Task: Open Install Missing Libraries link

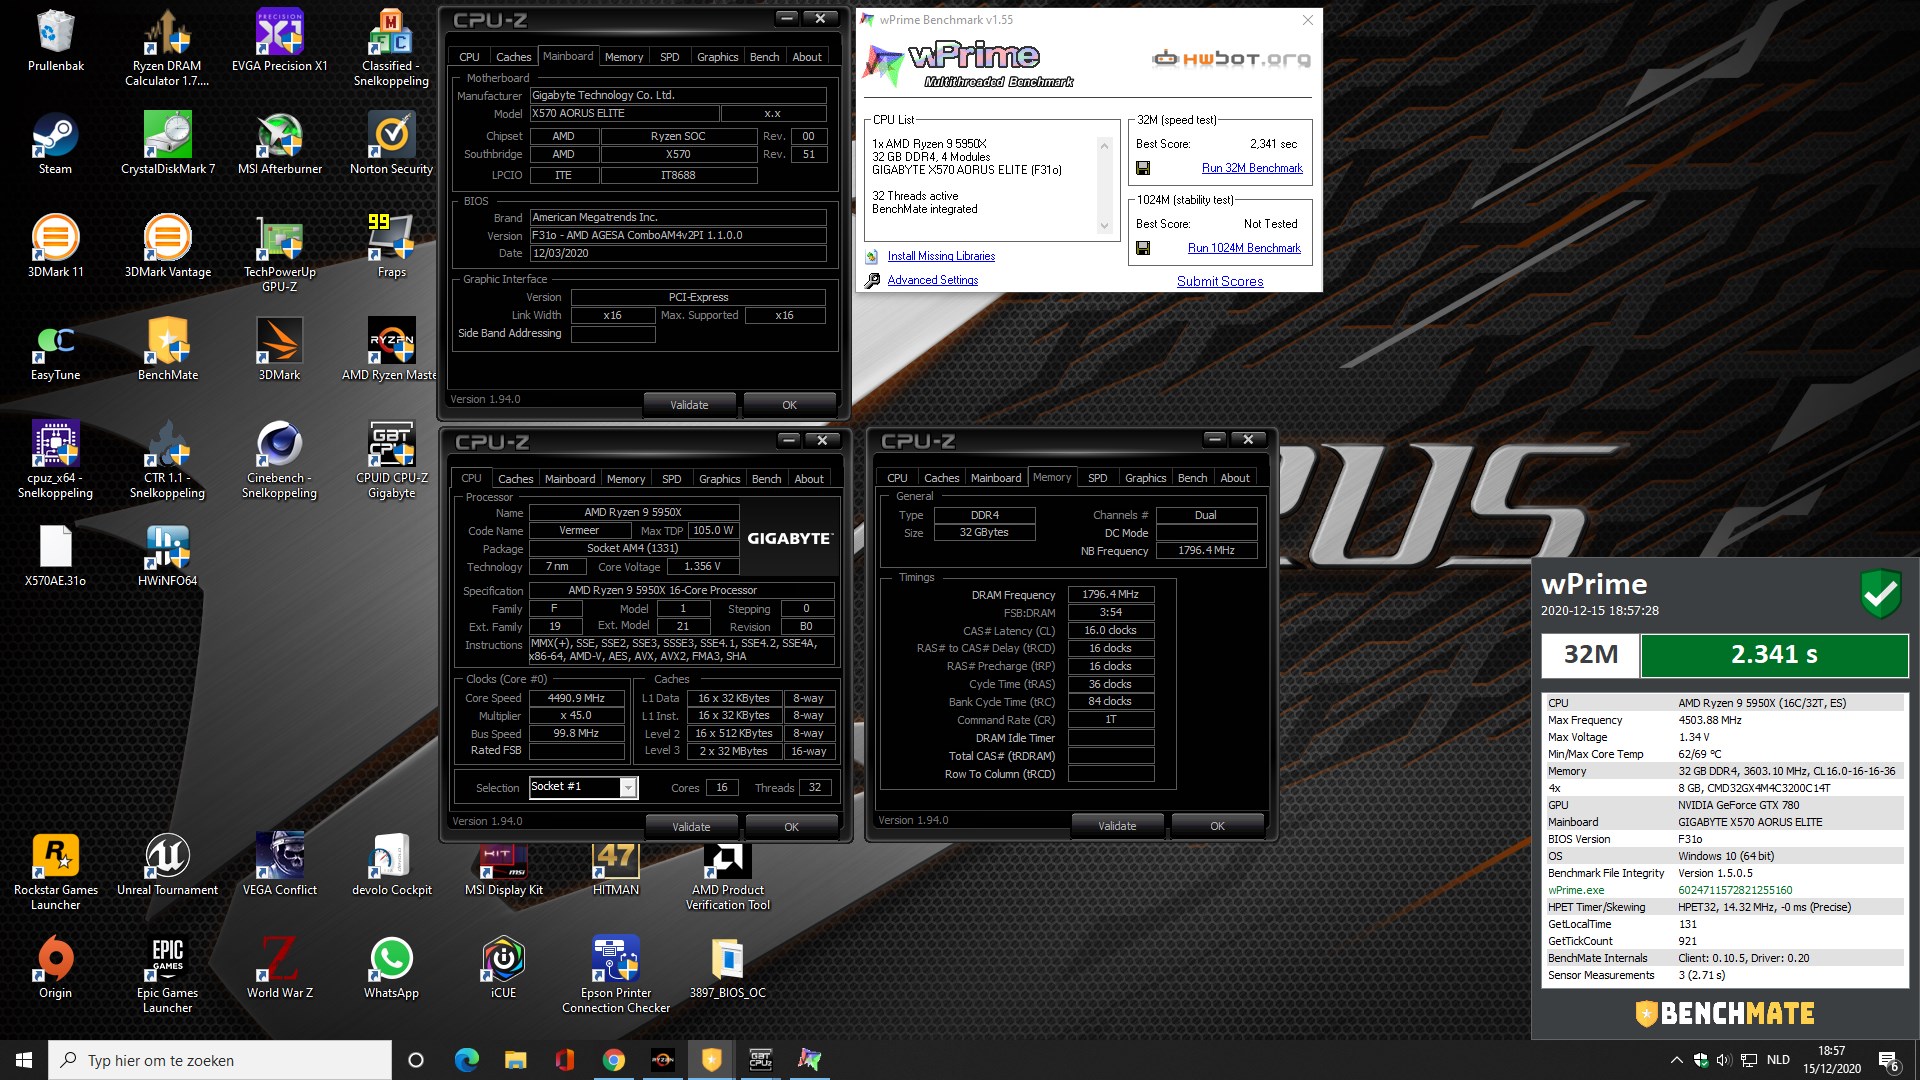Action: pos(941,256)
